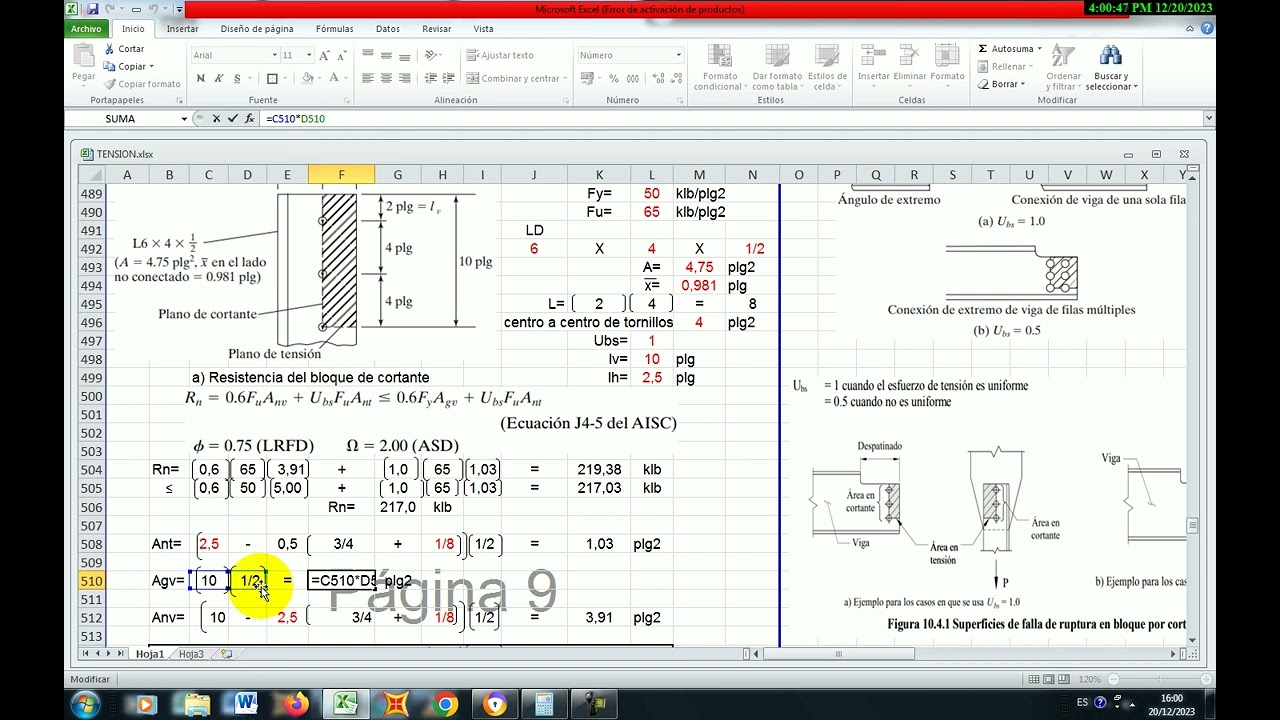Open Firefox from the taskbar

pos(296,705)
